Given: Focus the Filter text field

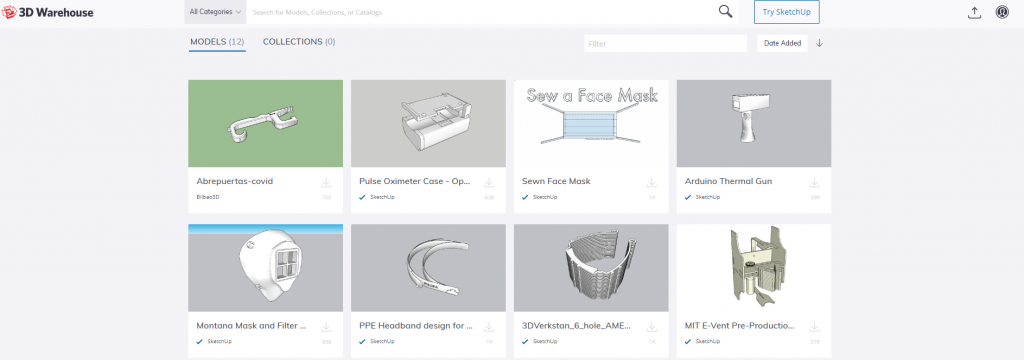Looking at the screenshot, I should 665,43.
